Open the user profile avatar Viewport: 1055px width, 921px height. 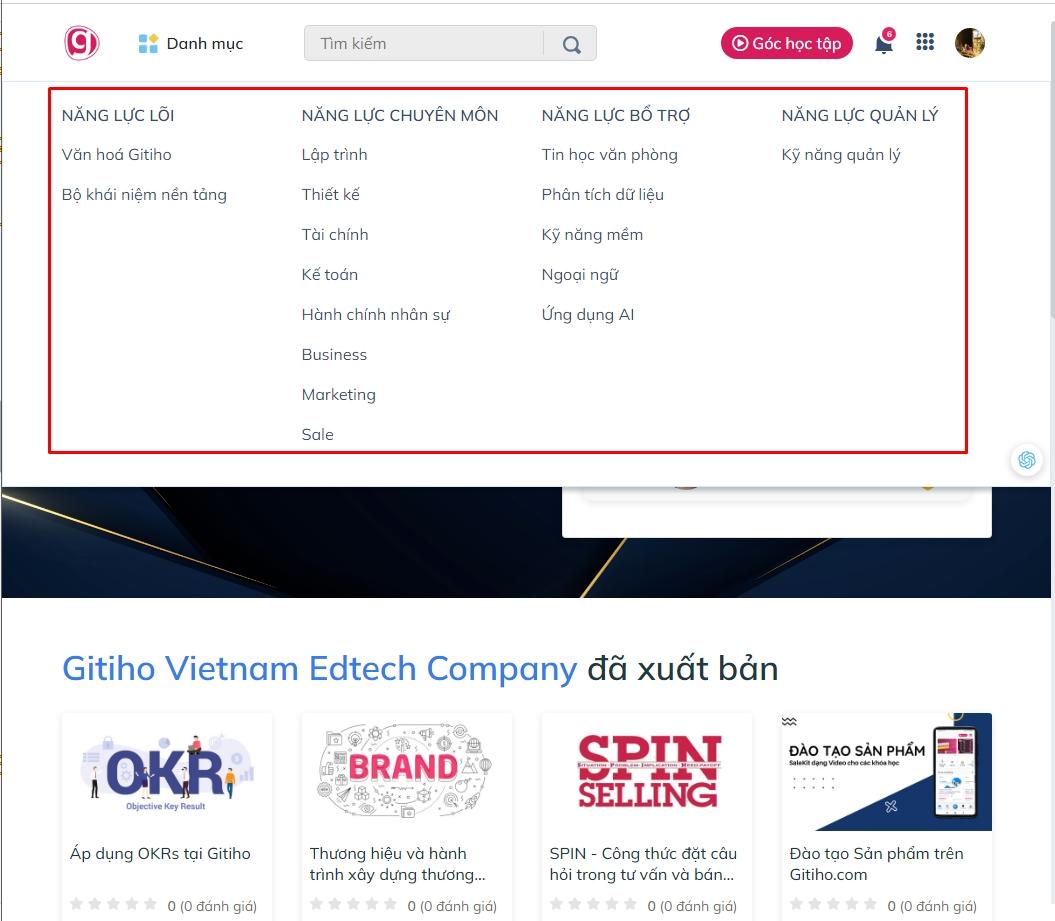pos(970,43)
